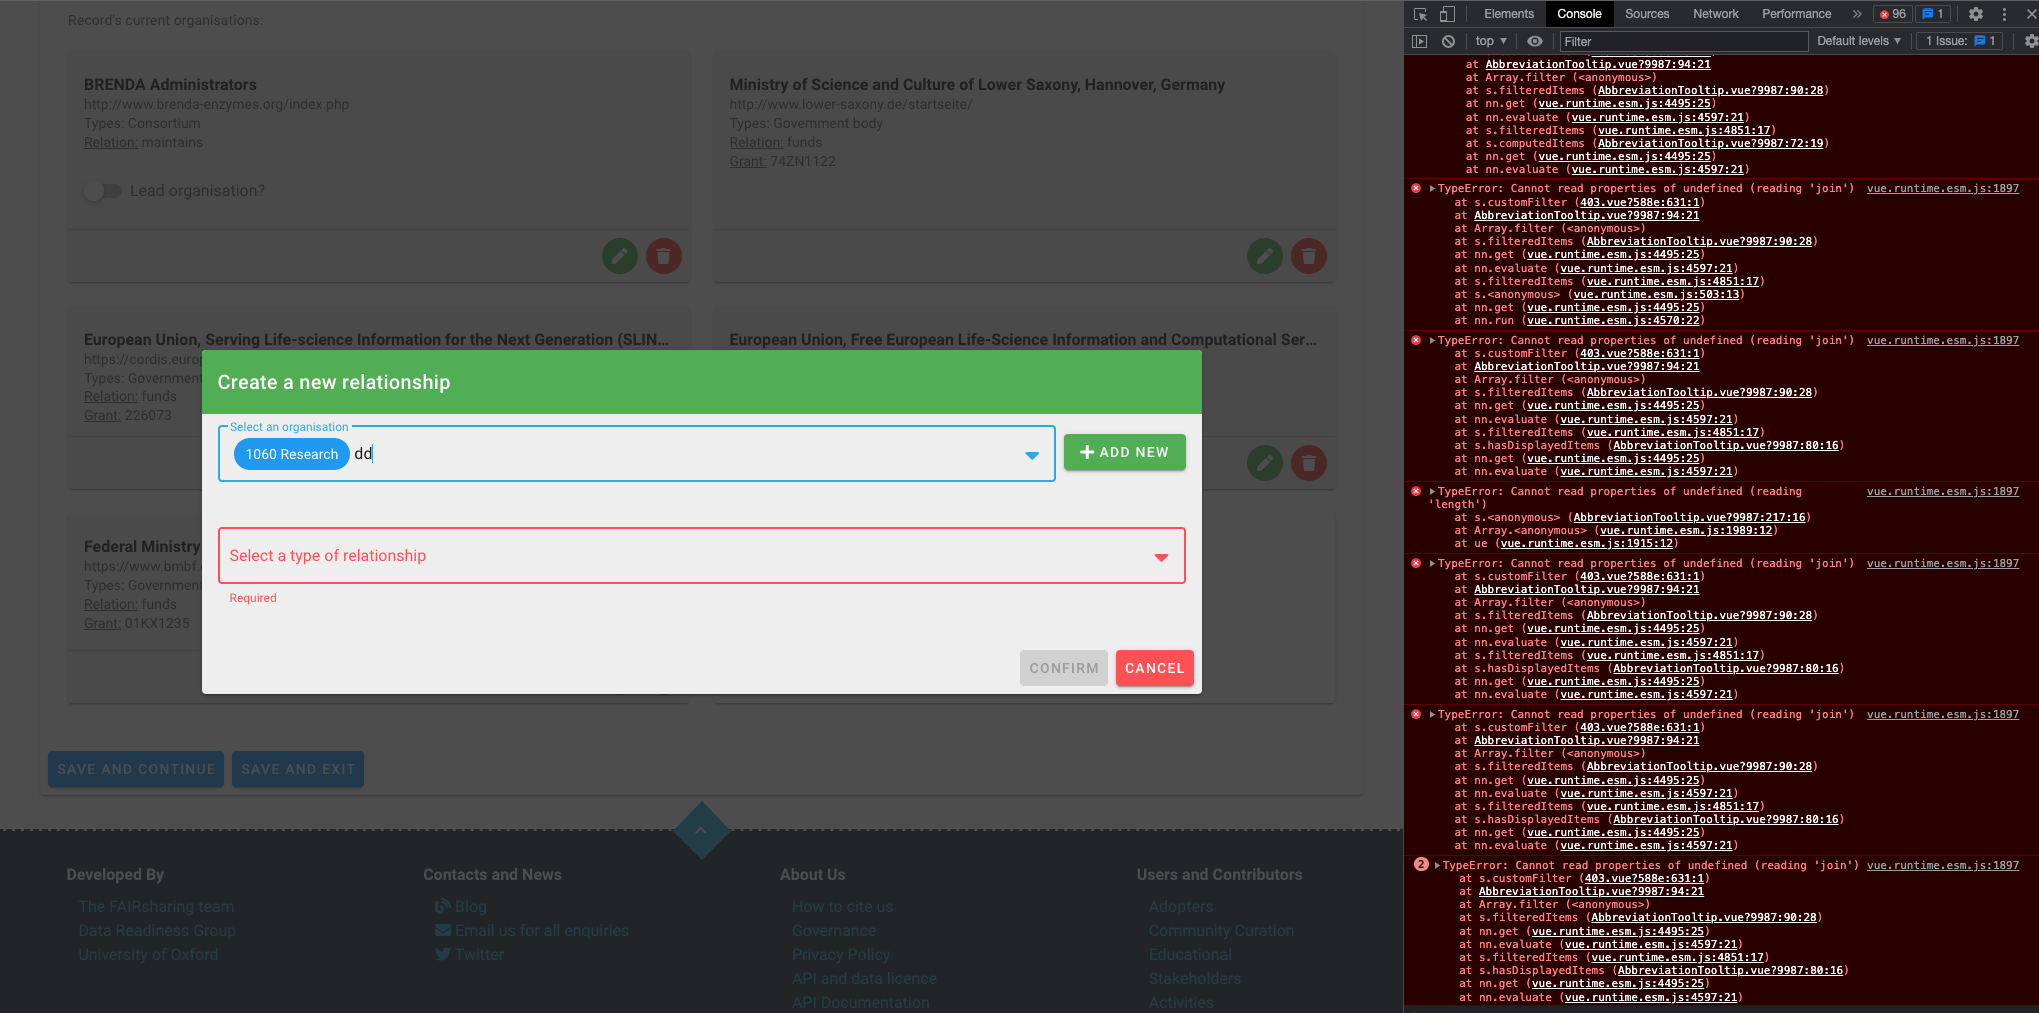Image resolution: width=2039 pixels, height=1013 pixels.
Task: Toggle the Lead organisation switch
Action: pyautogui.click(x=103, y=190)
